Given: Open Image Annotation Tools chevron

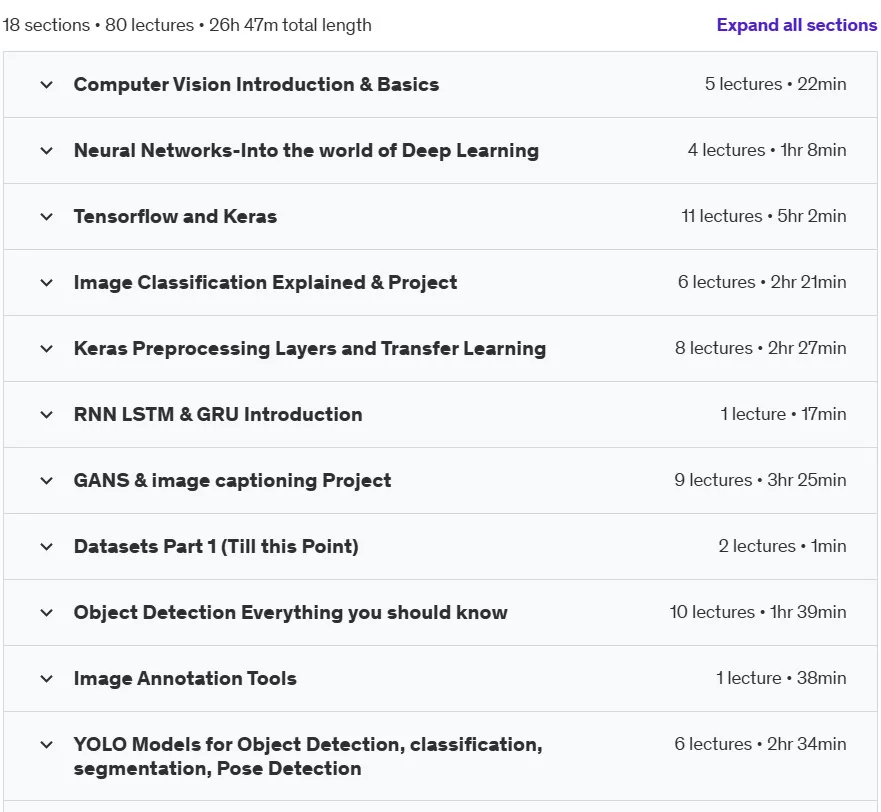Looking at the screenshot, I should [47, 679].
